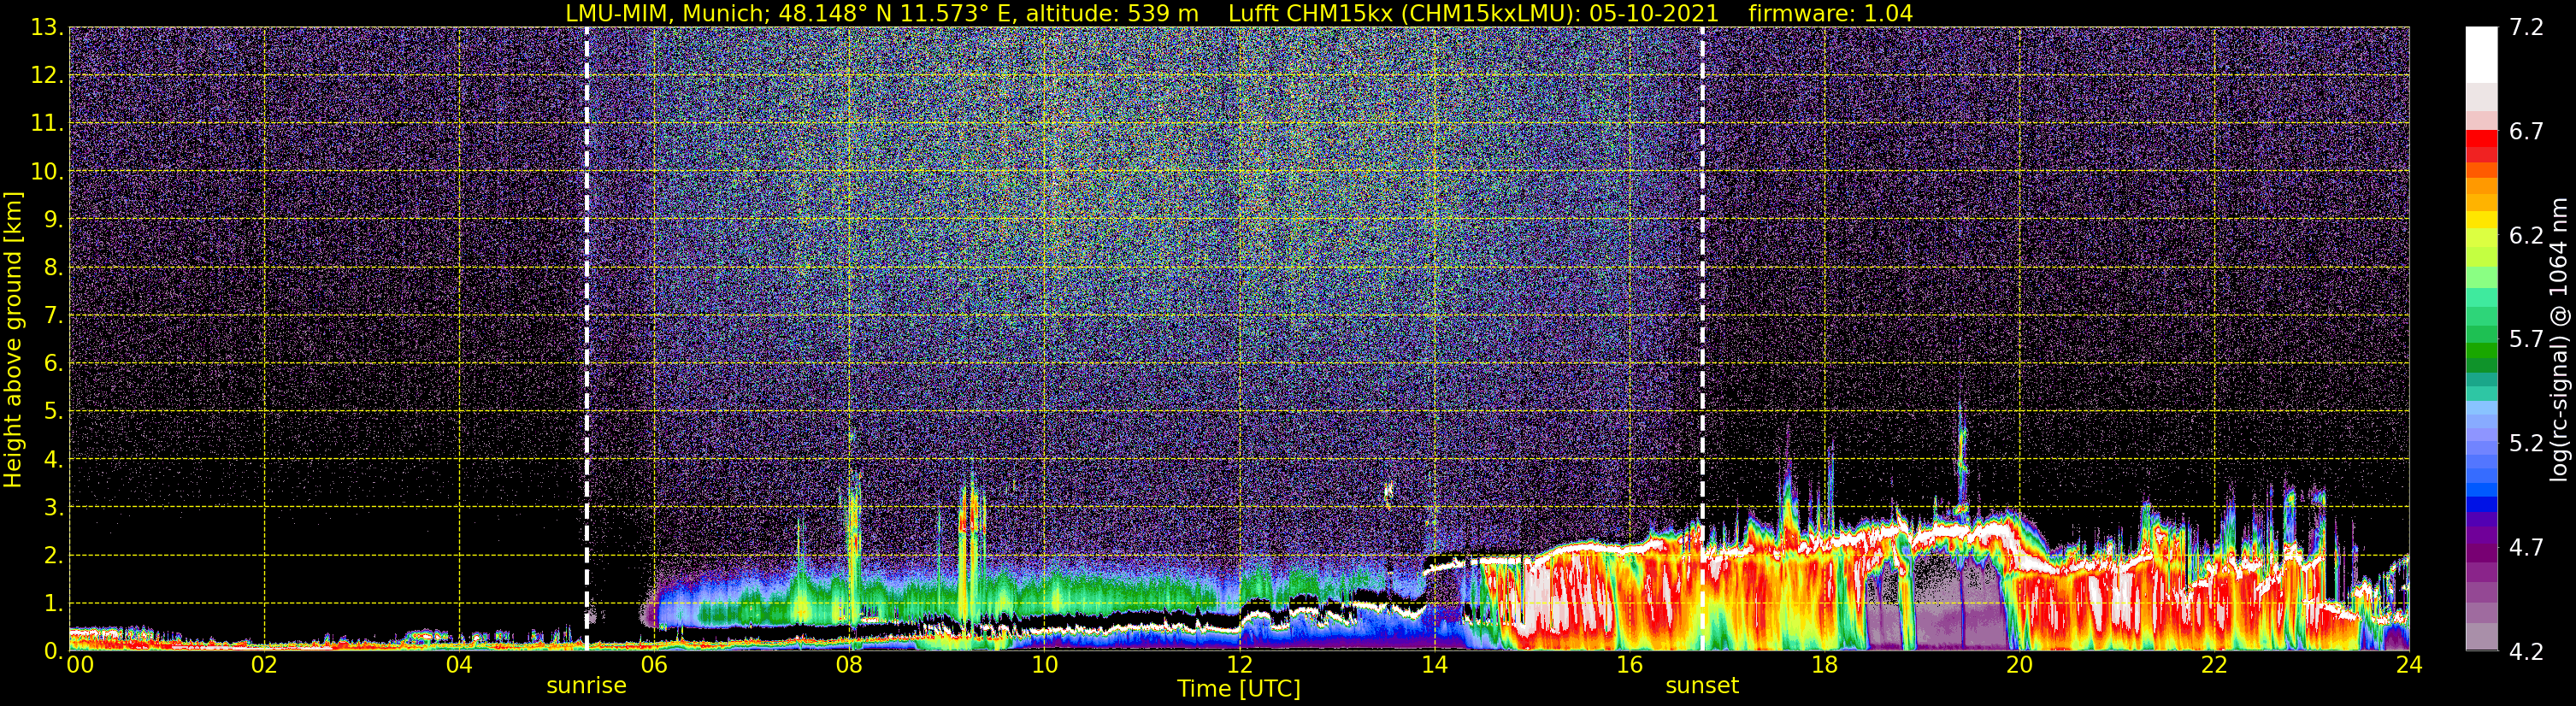Click the height axis tick "5."
The image size is (2576, 706).
tap(53, 412)
